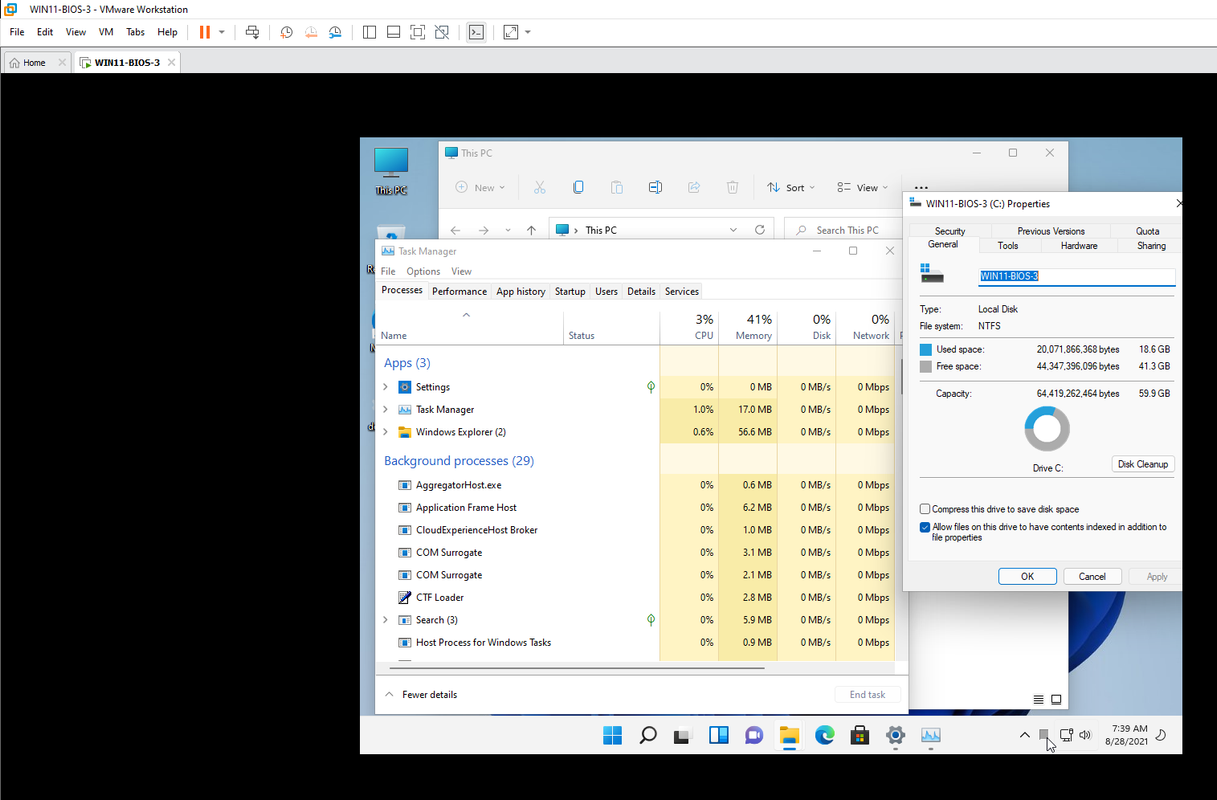Toggle thumbnail bar icon in VMware toolbar
1217x800 pixels.
click(393, 32)
